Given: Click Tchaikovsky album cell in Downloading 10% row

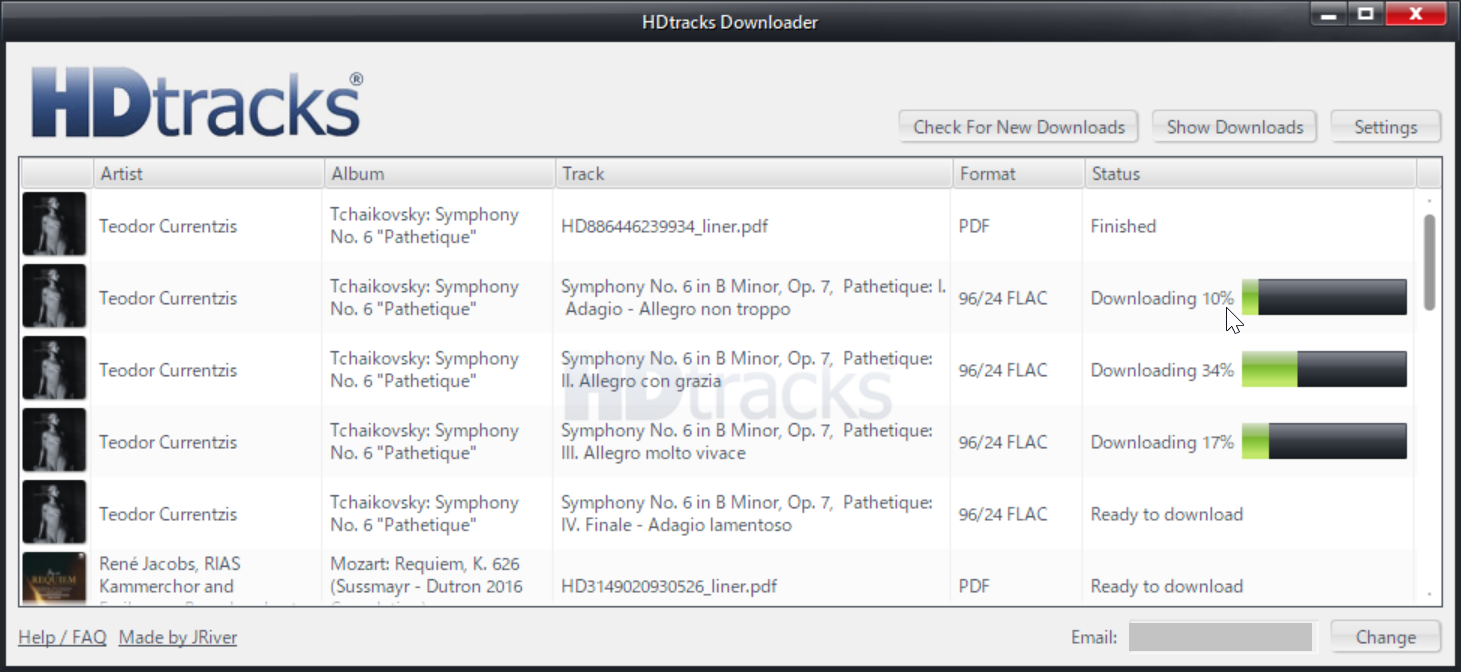Looking at the screenshot, I should pos(425,298).
